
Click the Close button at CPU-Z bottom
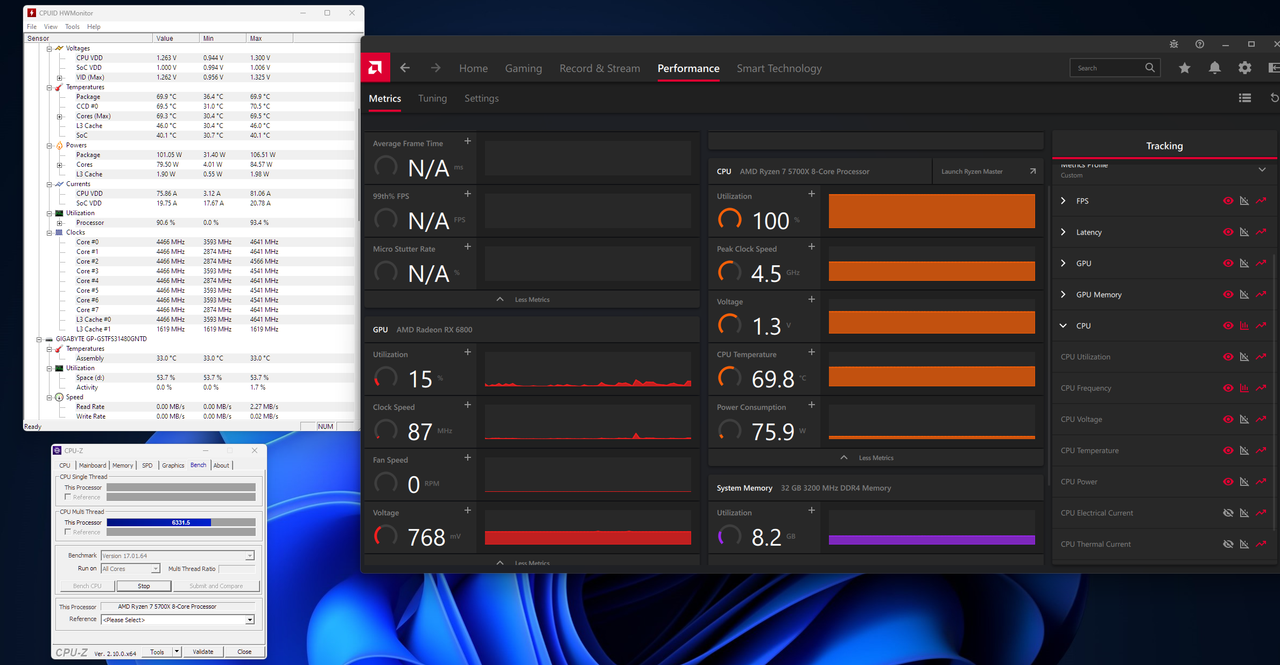(244, 651)
